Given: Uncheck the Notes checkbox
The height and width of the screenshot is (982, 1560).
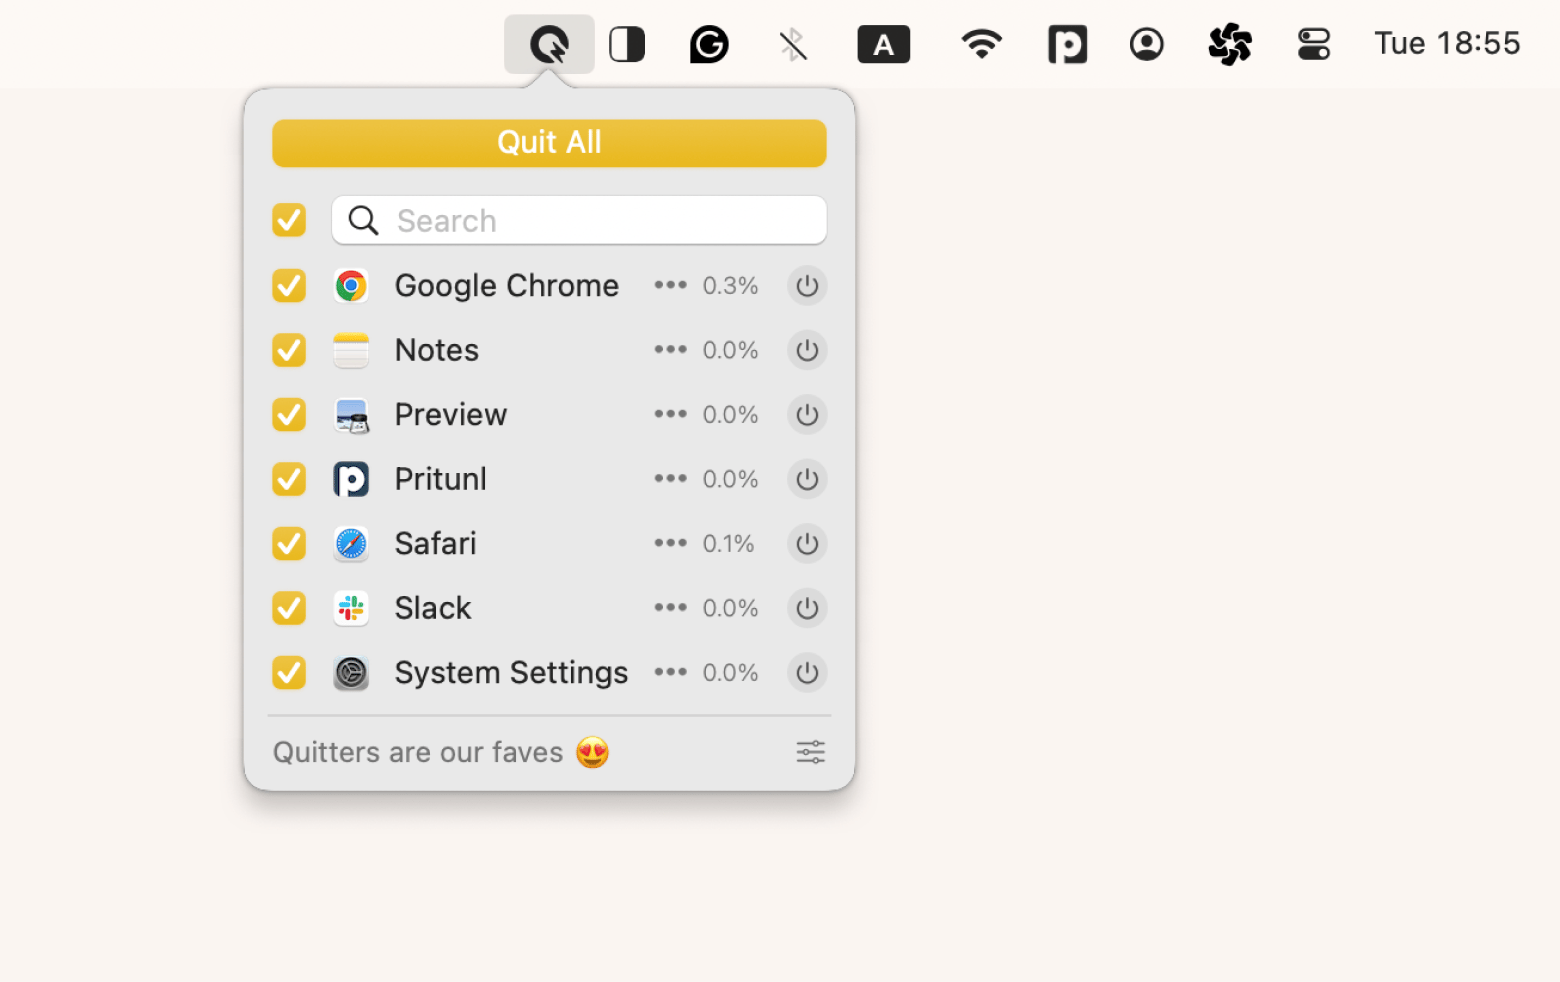Looking at the screenshot, I should tap(289, 350).
